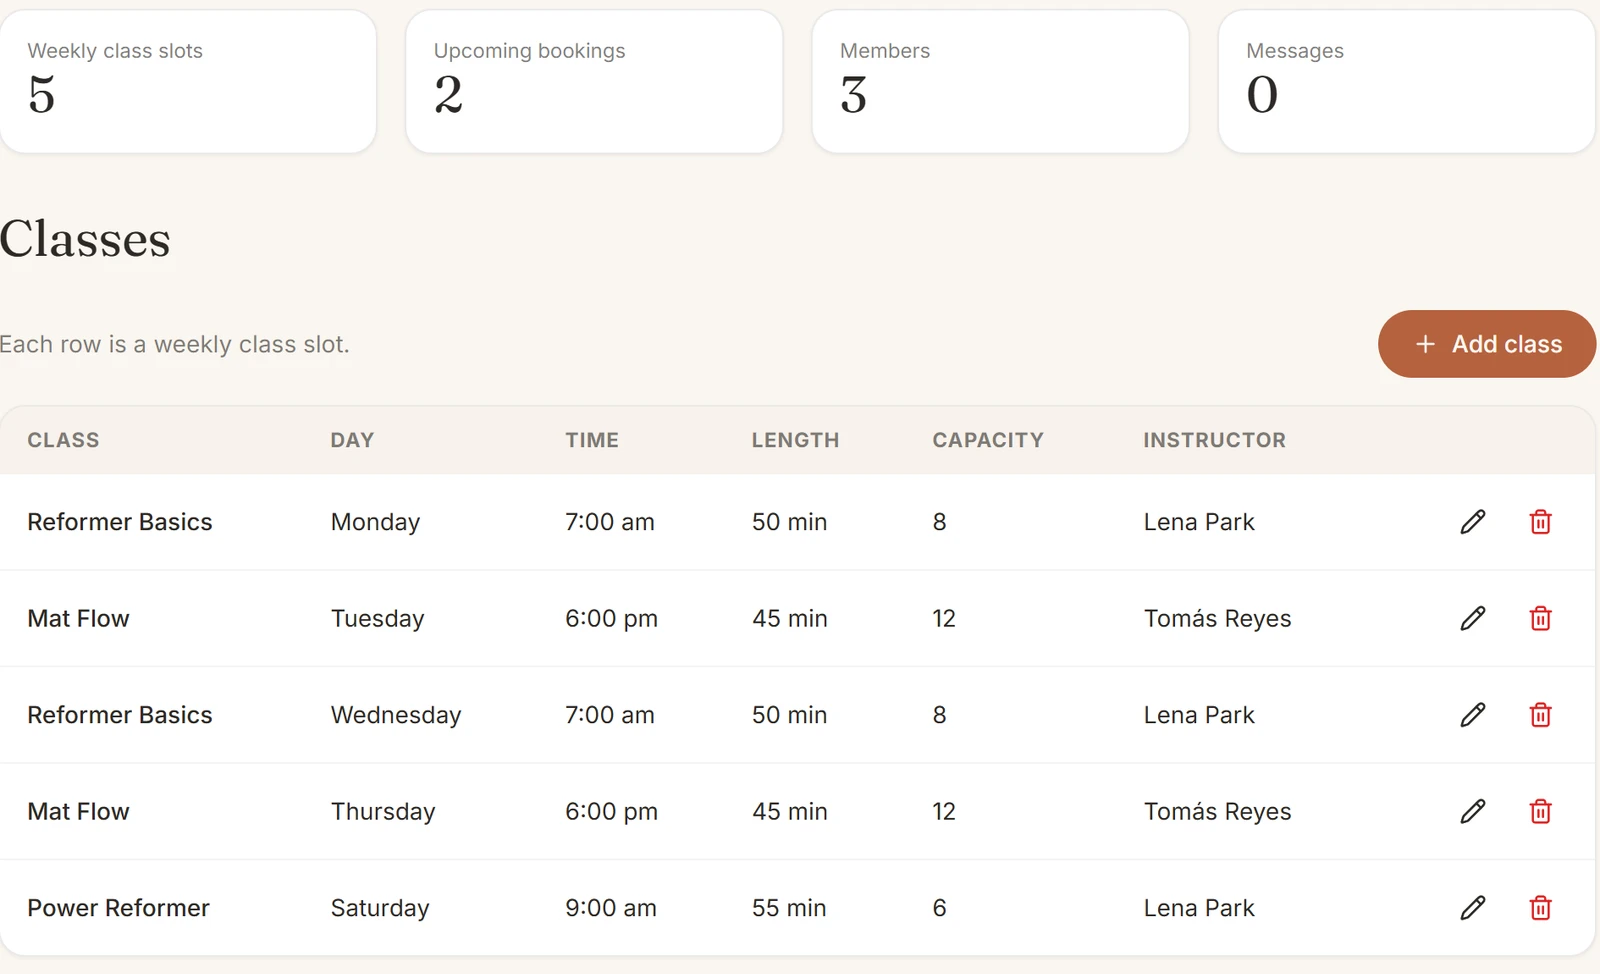1600x974 pixels.
Task: Click the Thursday day cell
Action: tap(383, 811)
